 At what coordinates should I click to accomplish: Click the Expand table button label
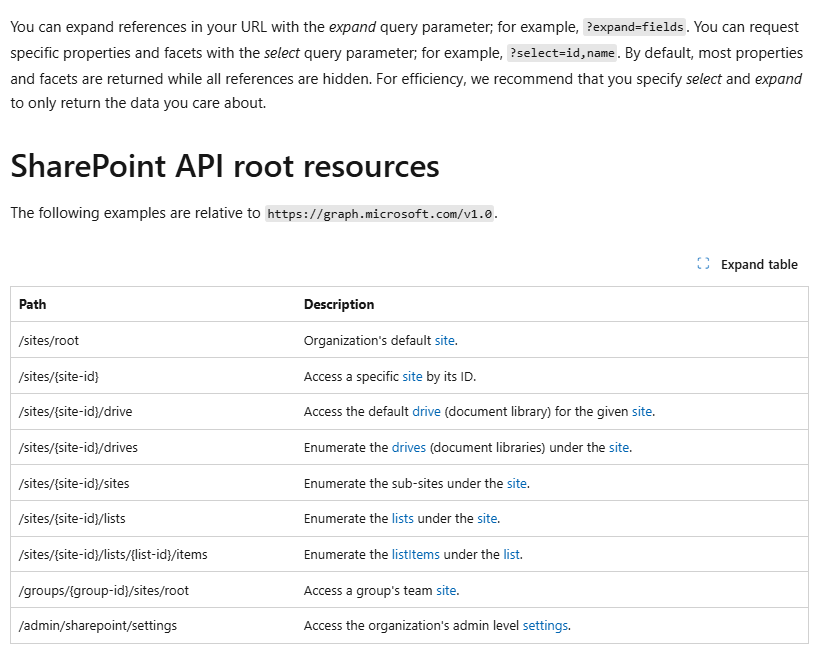[x=759, y=264]
